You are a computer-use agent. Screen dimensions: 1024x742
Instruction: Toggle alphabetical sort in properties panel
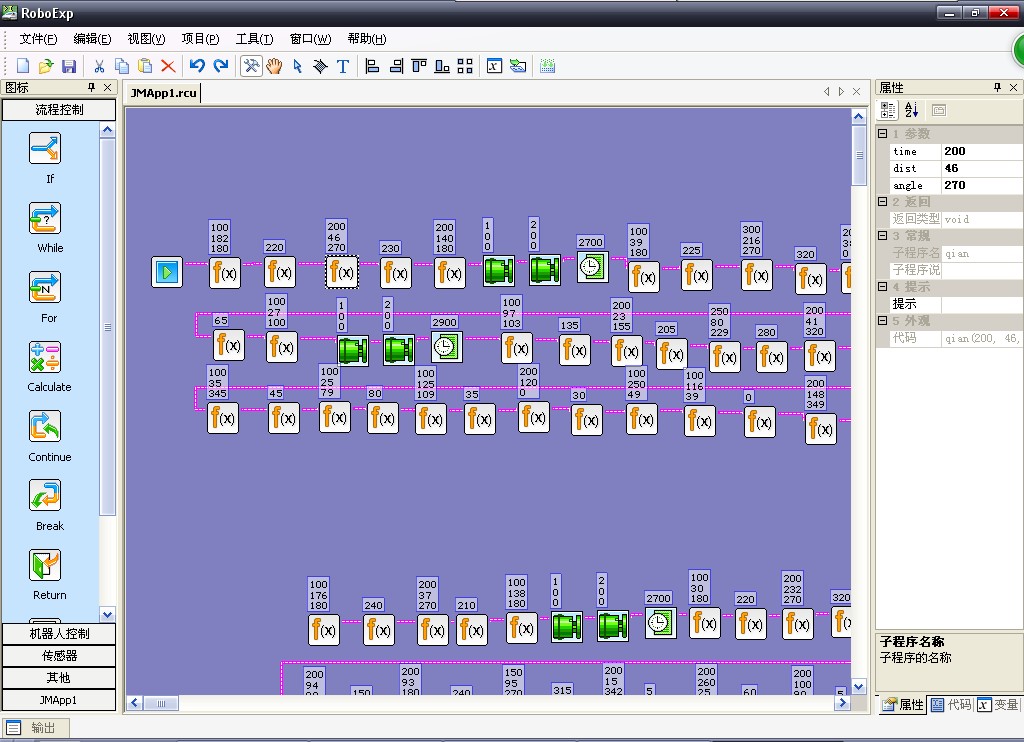(x=912, y=110)
